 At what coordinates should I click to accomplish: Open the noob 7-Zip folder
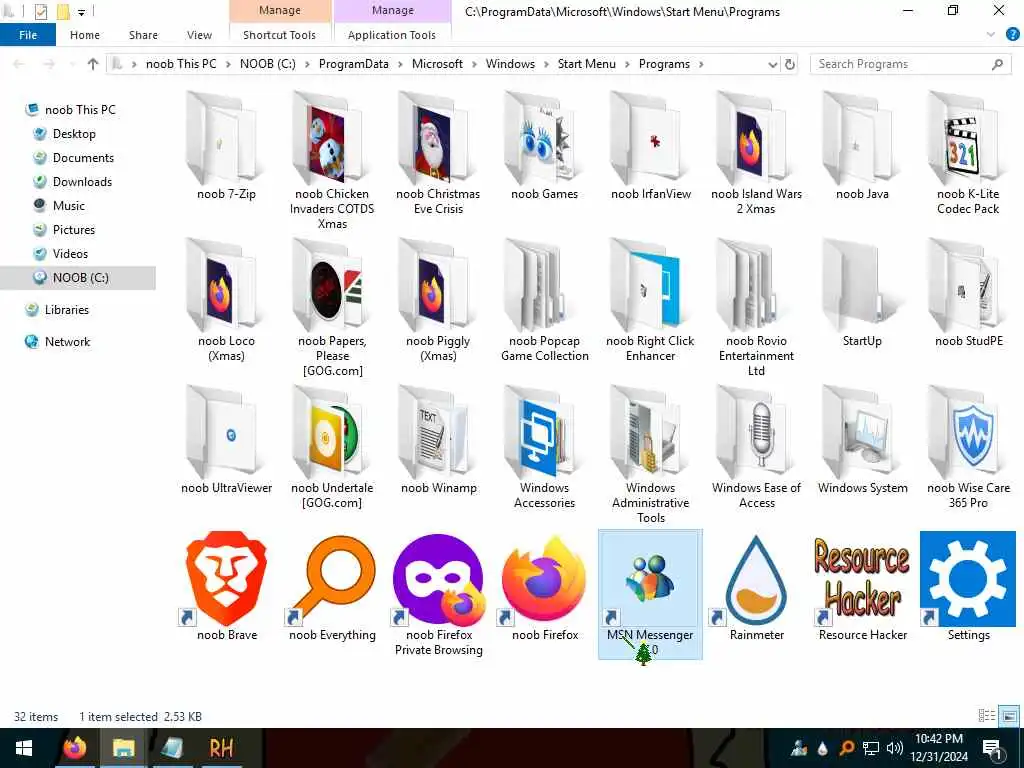[226, 145]
